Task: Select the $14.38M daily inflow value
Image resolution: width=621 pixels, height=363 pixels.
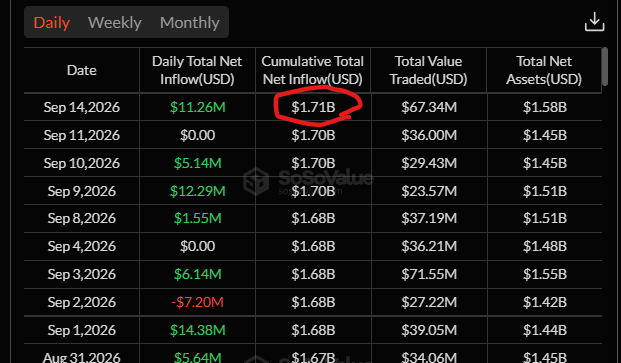Action: point(197,330)
